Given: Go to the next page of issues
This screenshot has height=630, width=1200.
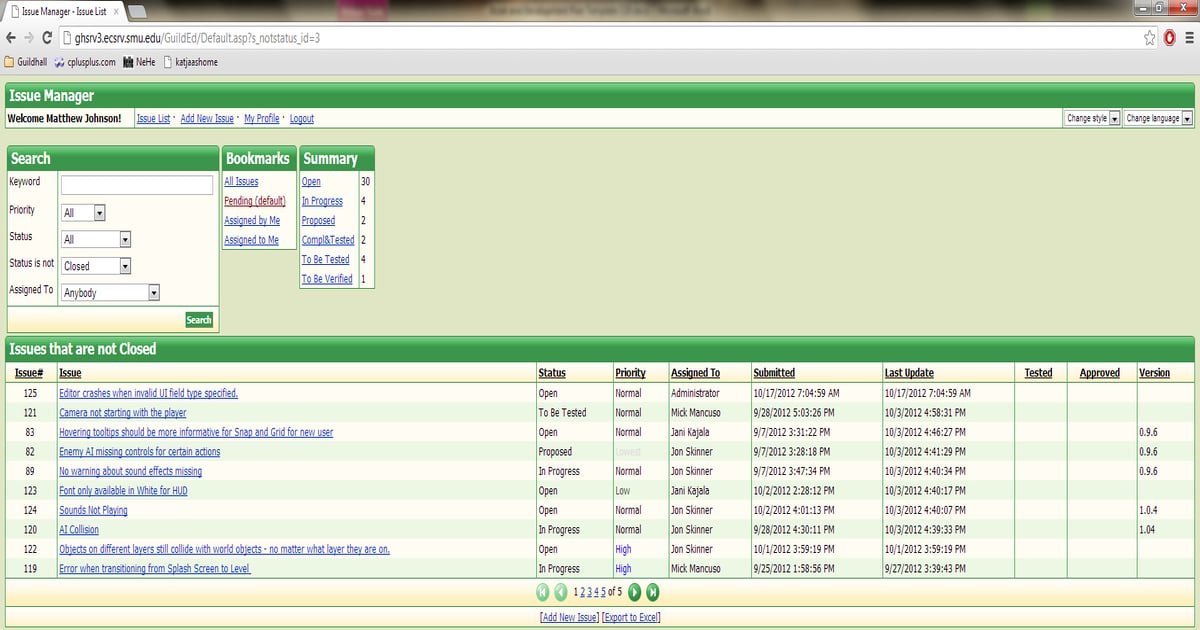Looking at the screenshot, I should coord(634,592).
